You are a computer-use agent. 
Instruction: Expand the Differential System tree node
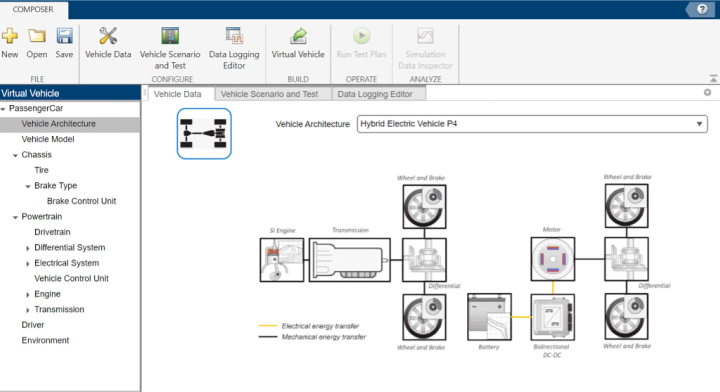[28, 248]
